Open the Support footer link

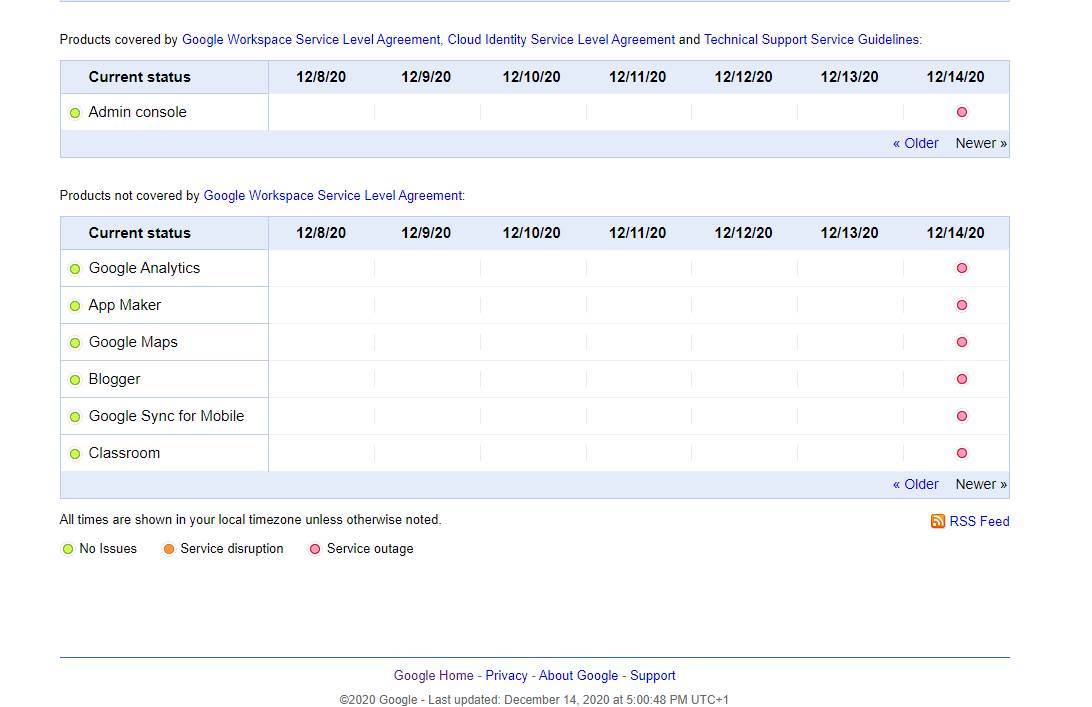(x=652, y=676)
